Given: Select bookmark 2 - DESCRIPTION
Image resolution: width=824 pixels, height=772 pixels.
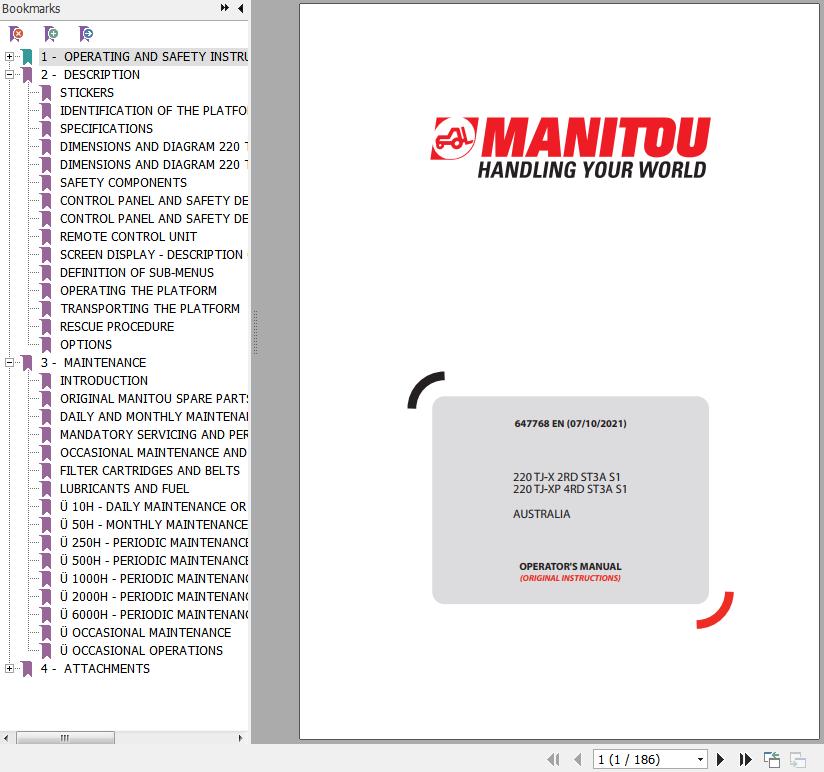Looking at the screenshot, I should pos(90,75).
